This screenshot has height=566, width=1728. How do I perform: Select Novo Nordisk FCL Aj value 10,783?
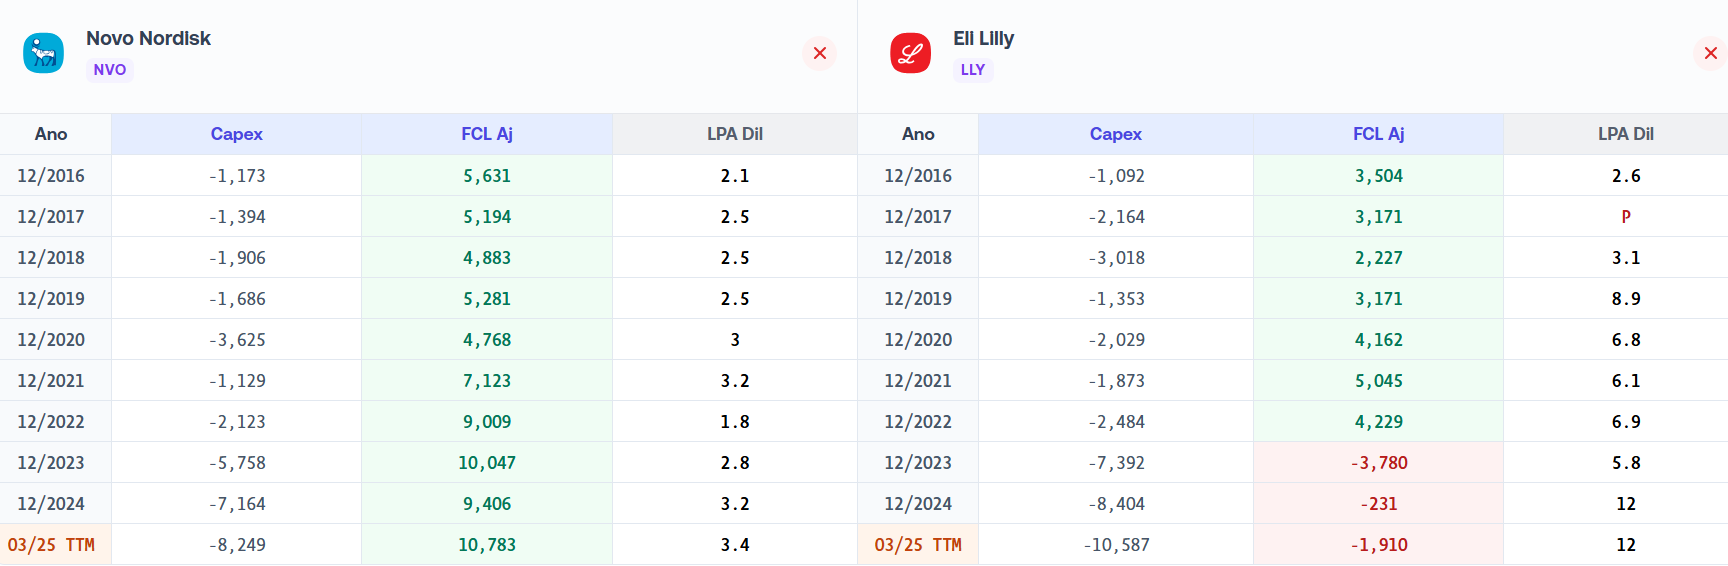[487, 545]
